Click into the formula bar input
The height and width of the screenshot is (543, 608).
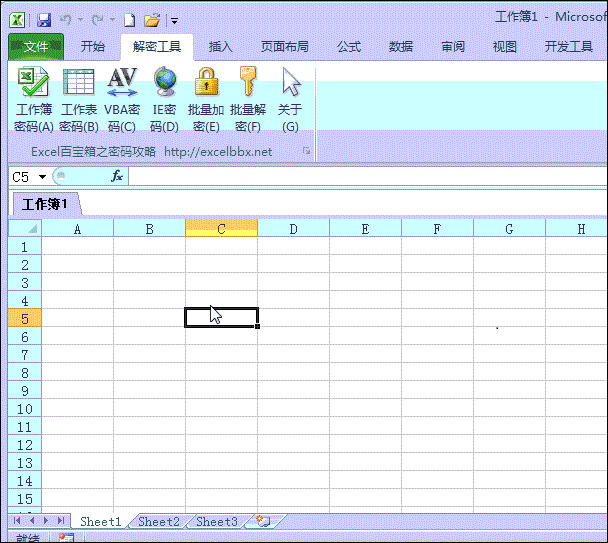point(368,177)
